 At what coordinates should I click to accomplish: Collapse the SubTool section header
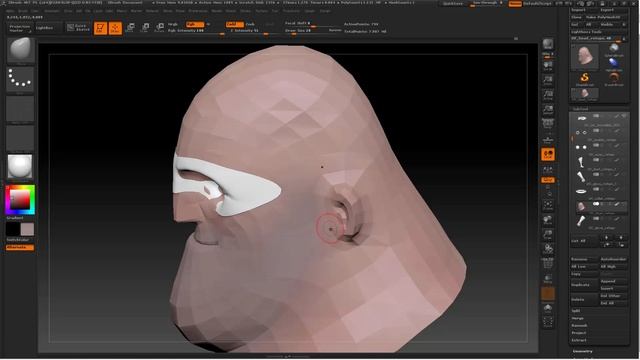pyautogui.click(x=580, y=109)
